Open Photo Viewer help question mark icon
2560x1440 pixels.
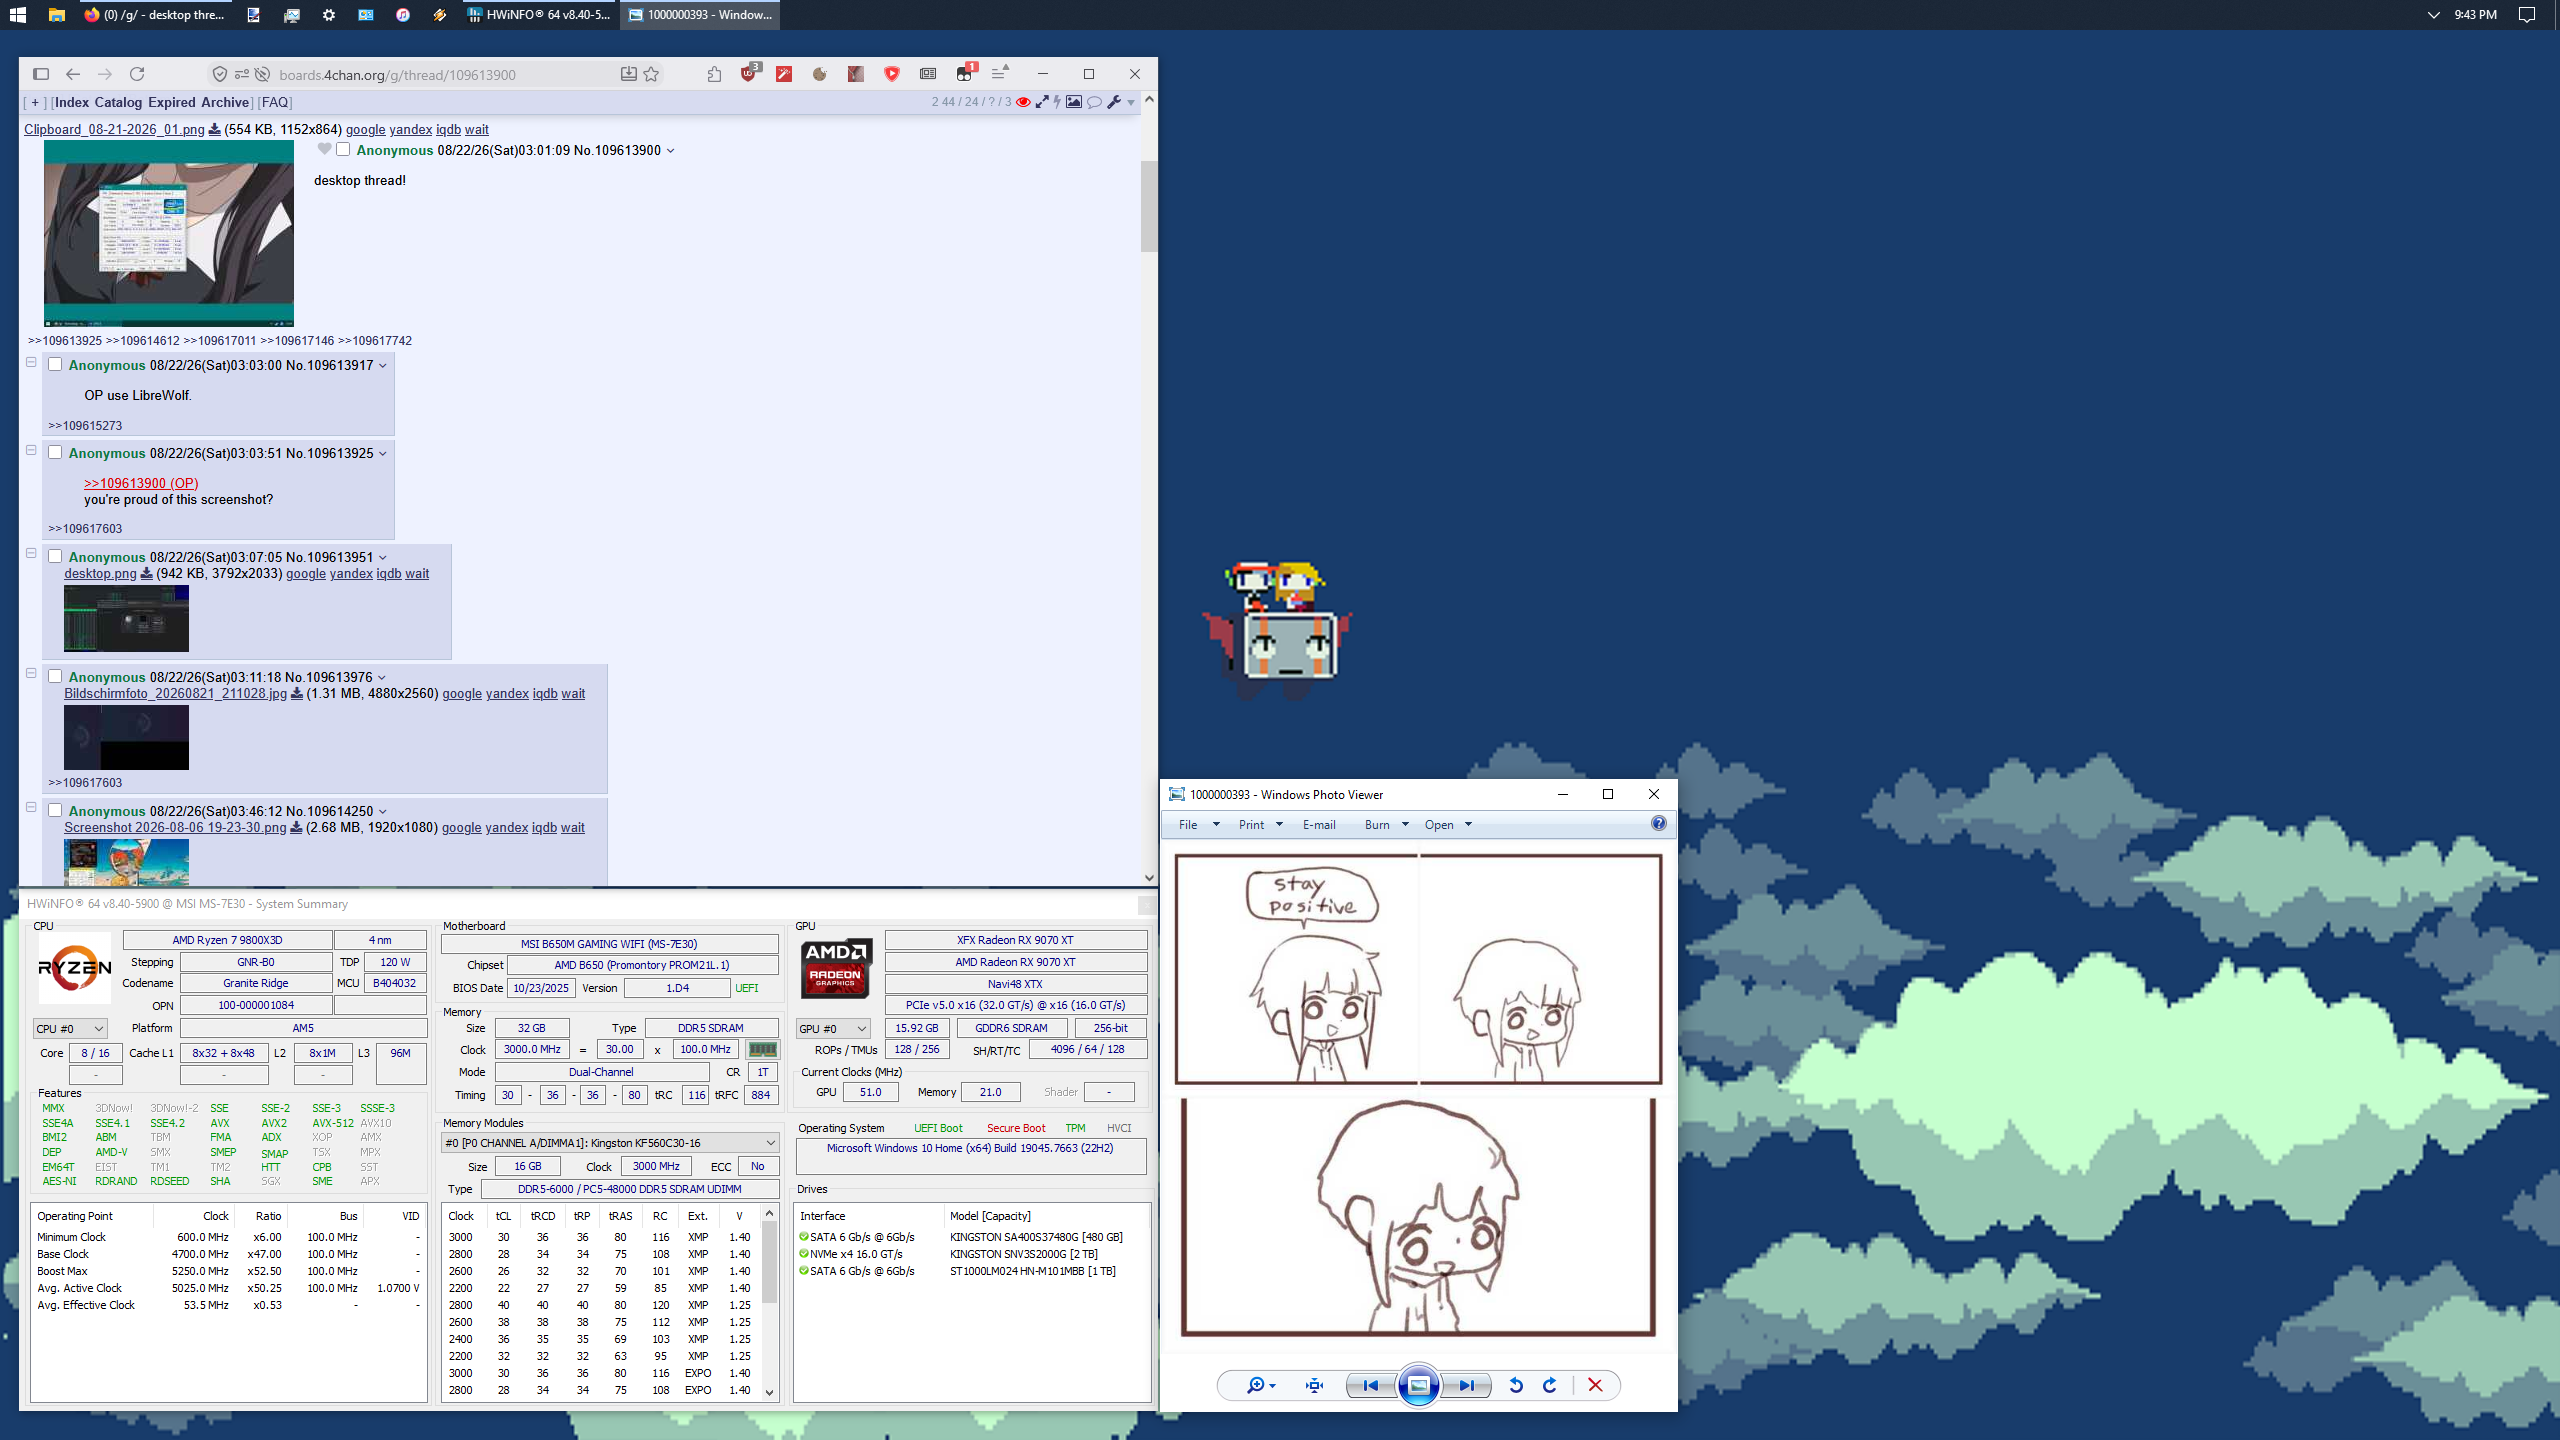click(x=1658, y=824)
